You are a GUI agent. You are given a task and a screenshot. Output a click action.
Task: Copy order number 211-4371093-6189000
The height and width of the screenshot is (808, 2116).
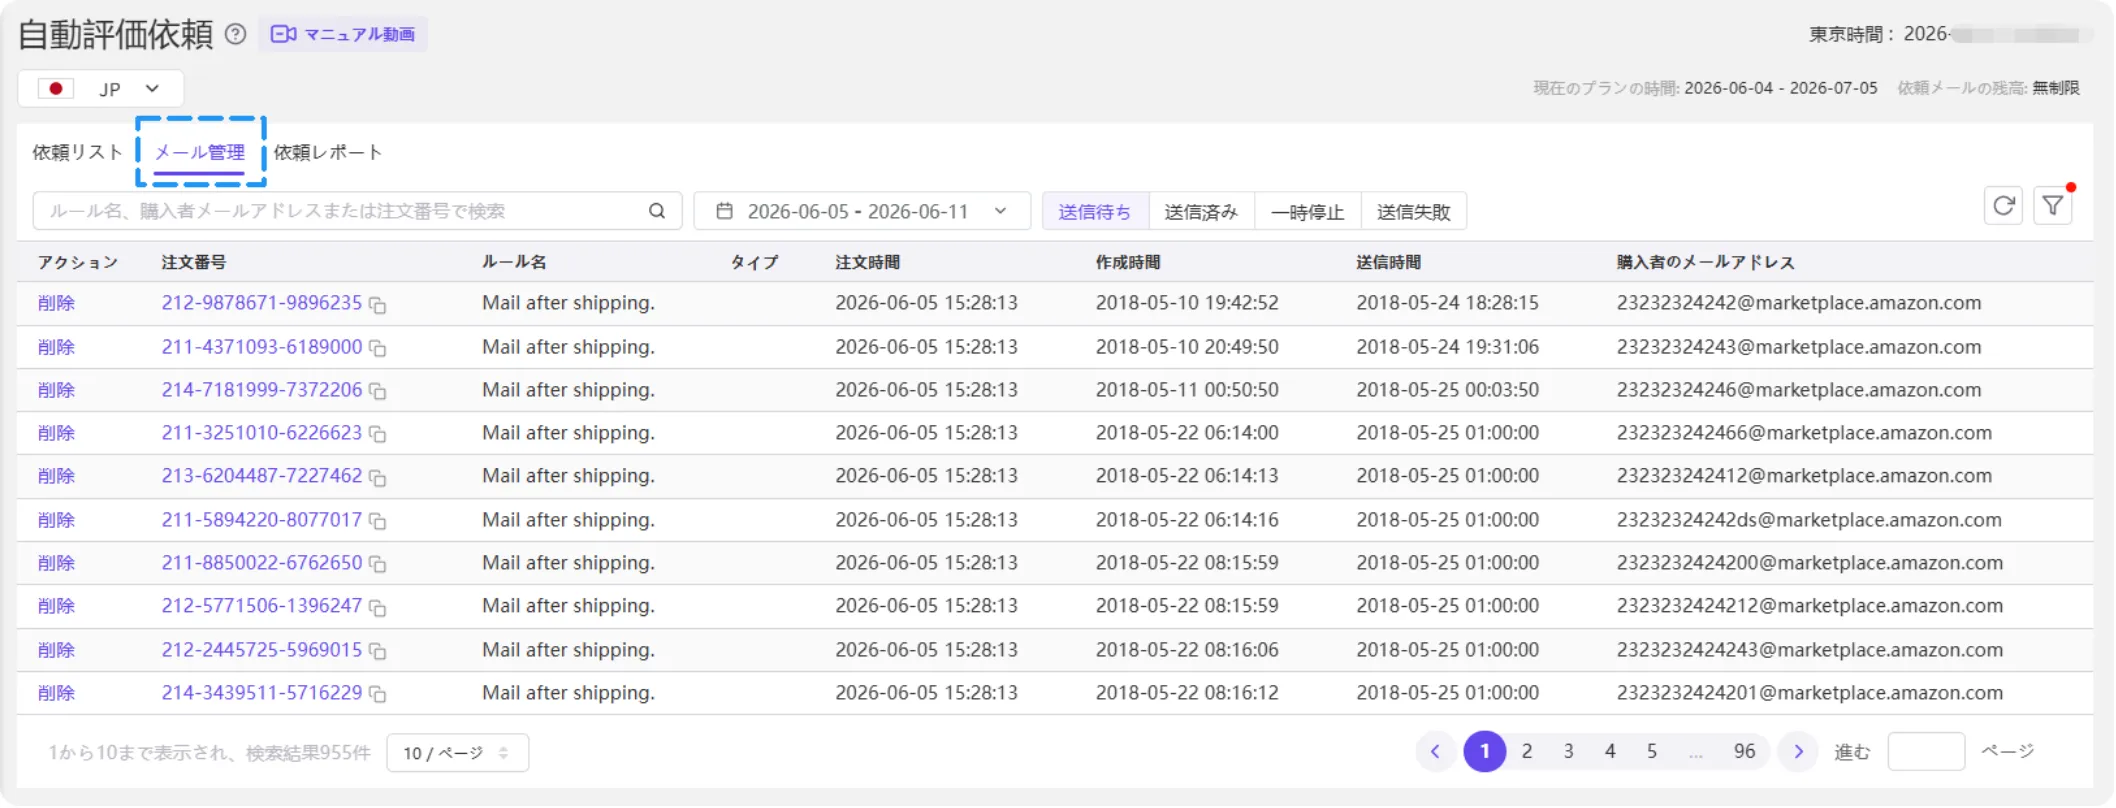[378, 348]
